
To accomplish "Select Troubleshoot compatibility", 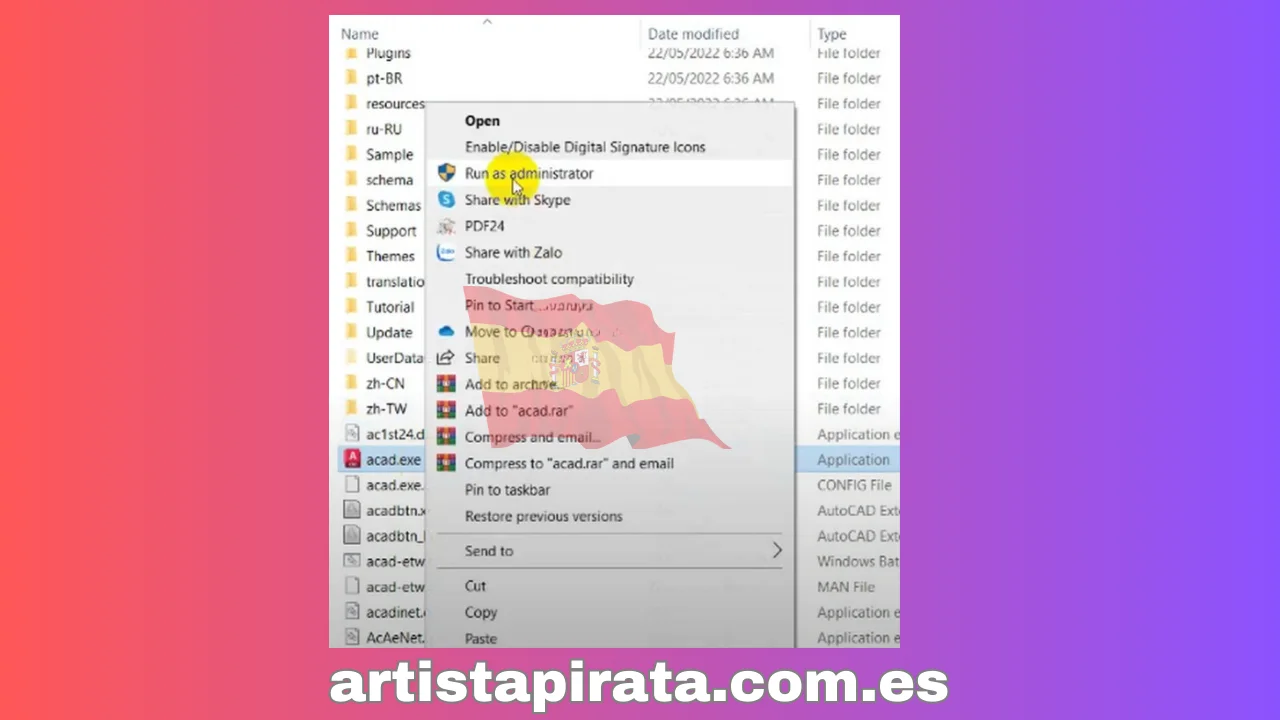I will 549,279.
